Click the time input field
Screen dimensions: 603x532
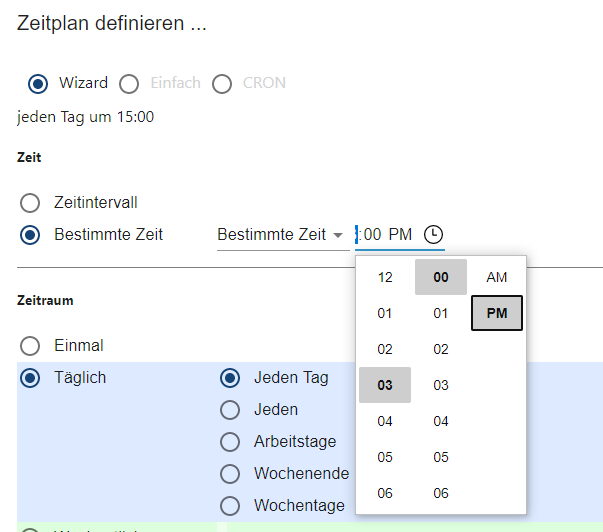pyautogui.click(x=385, y=235)
